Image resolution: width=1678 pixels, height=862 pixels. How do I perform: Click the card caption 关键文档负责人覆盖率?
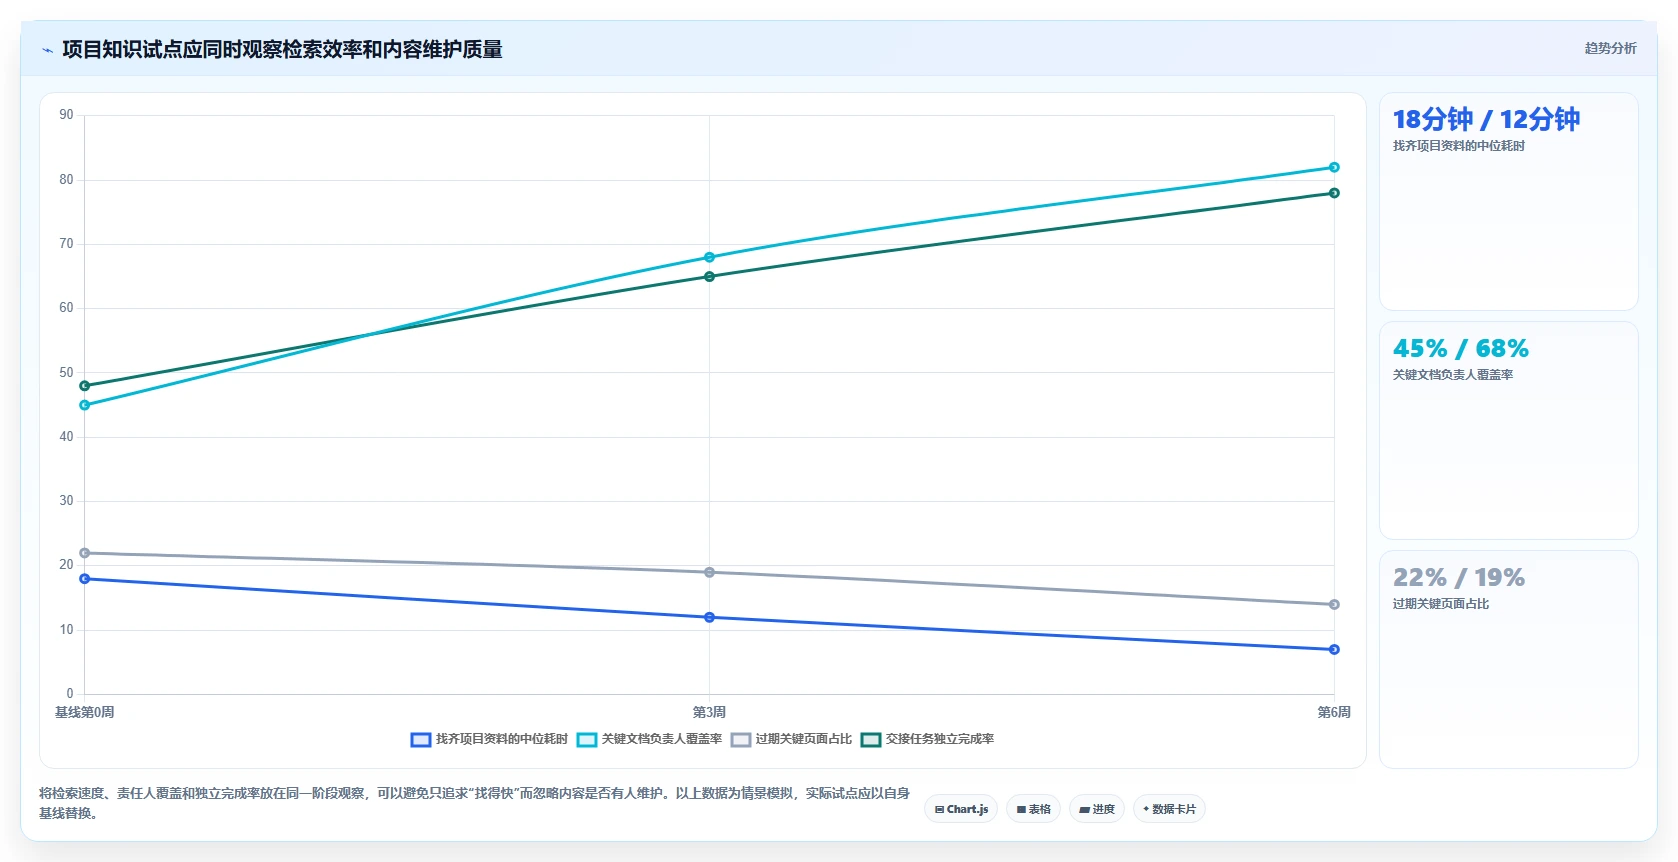[x=1452, y=375]
